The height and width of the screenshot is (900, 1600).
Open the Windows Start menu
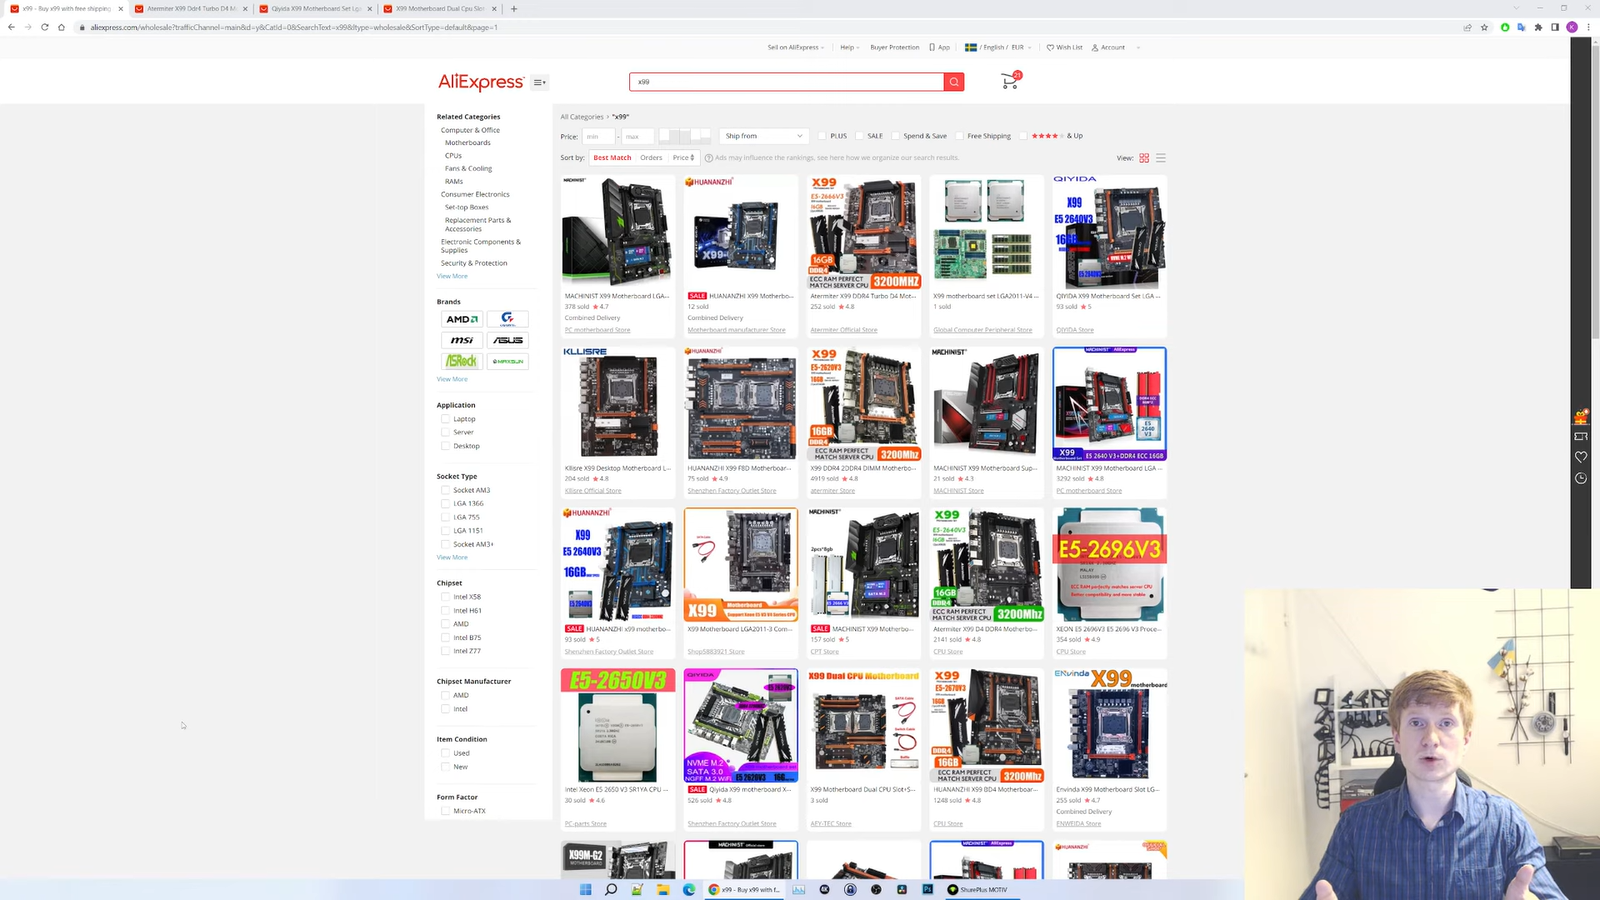tap(586, 889)
